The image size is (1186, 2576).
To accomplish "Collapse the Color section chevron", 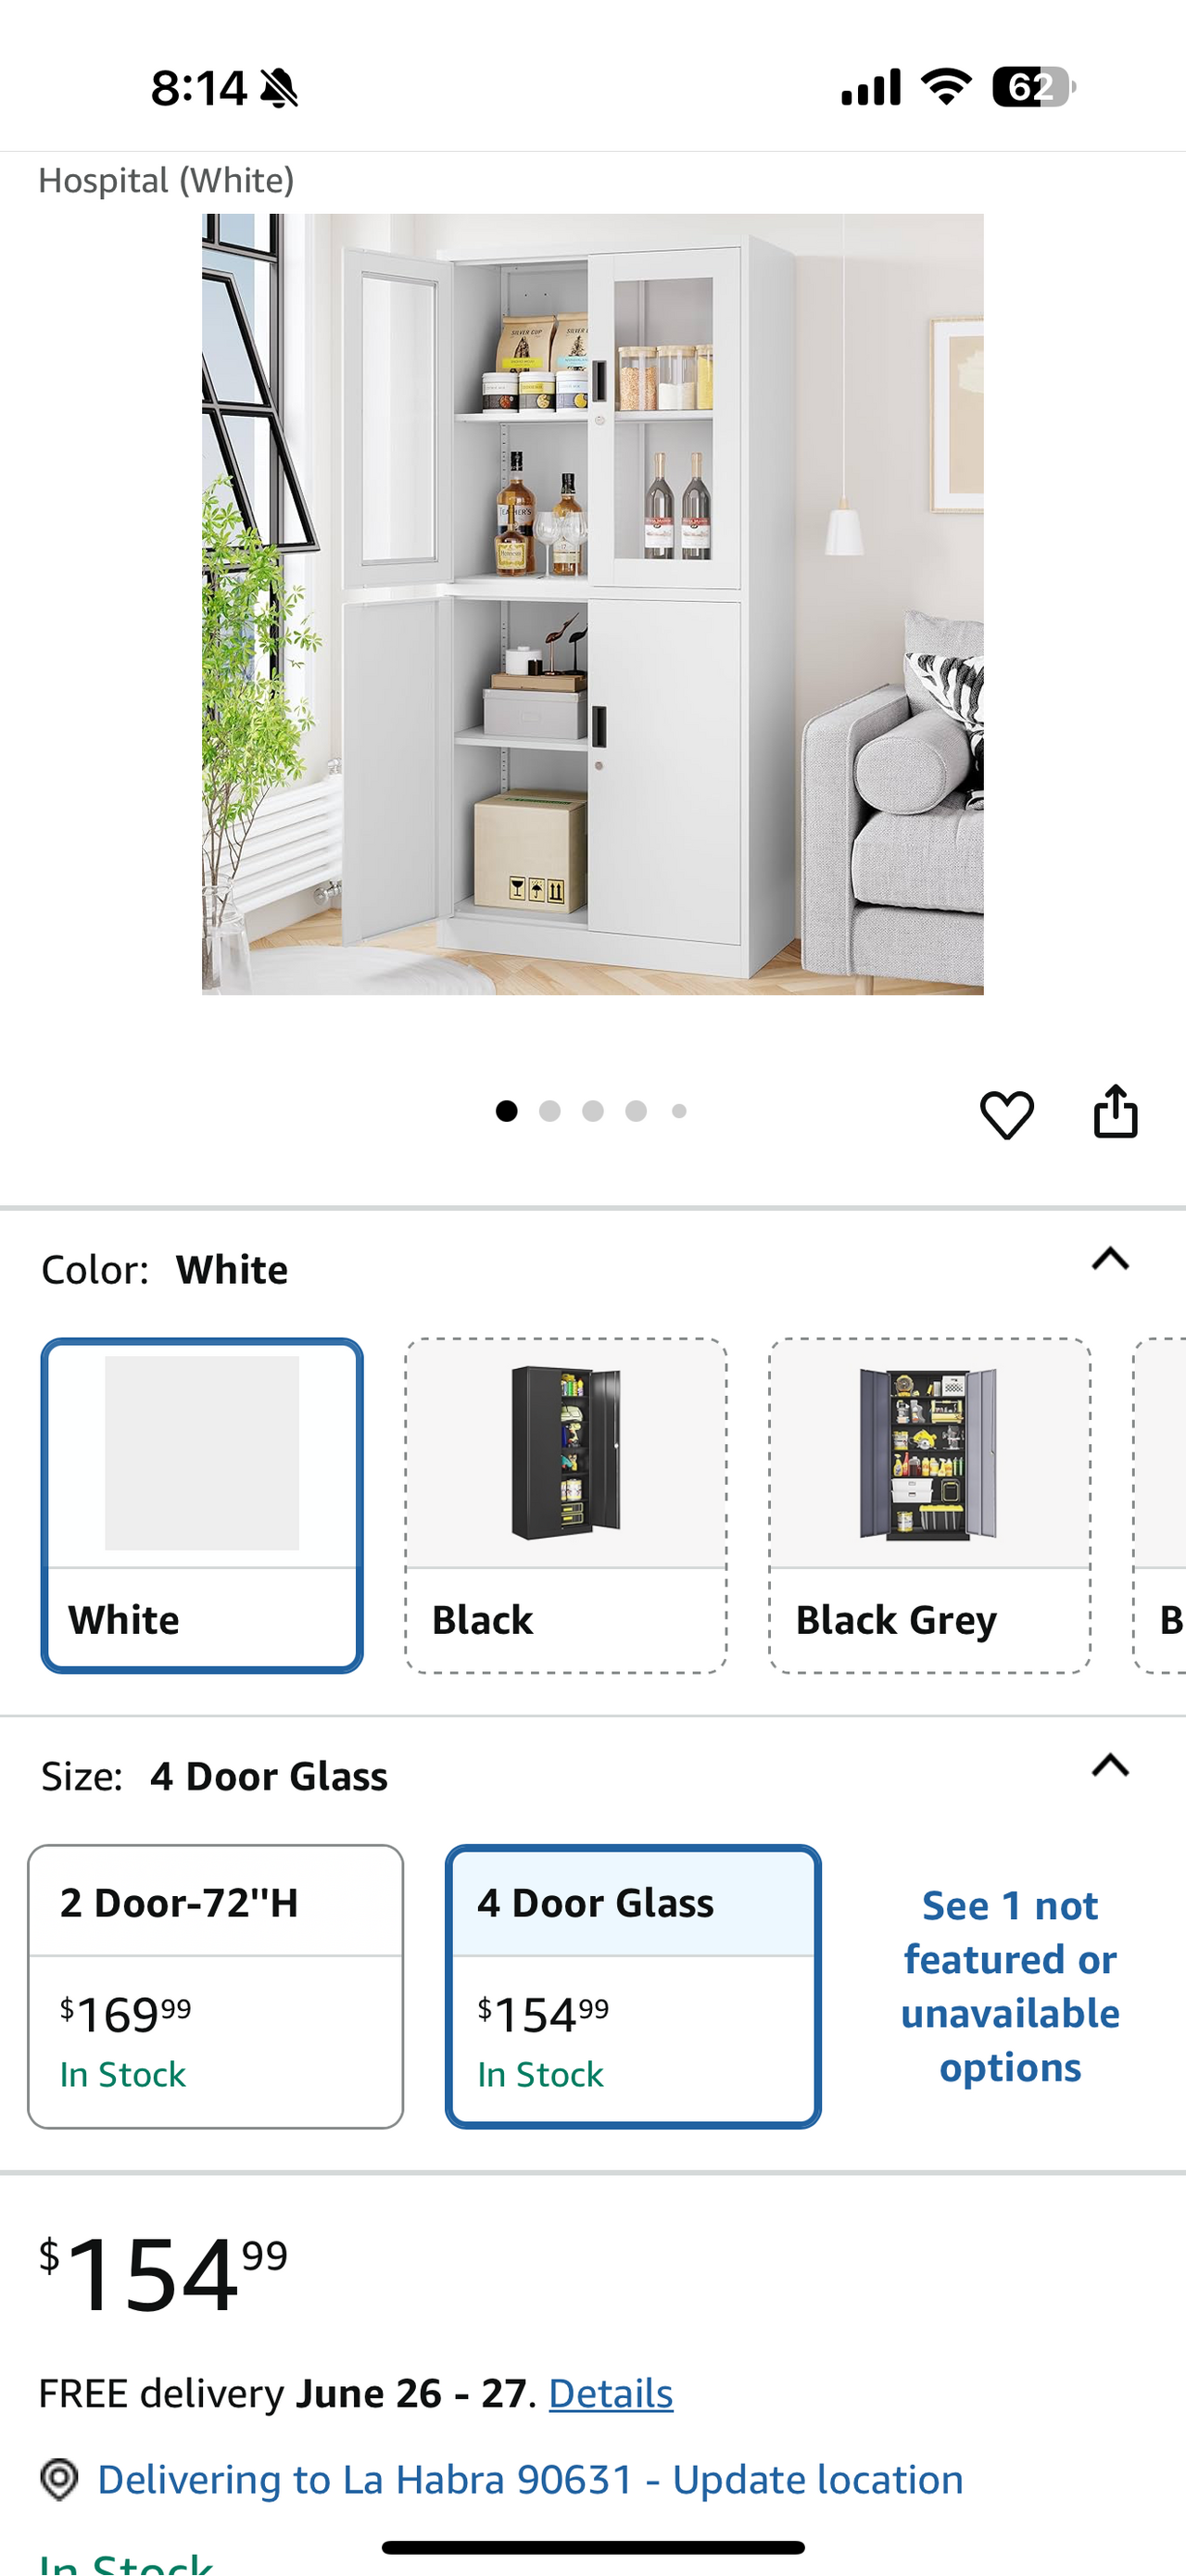I will click(x=1110, y=1259).
